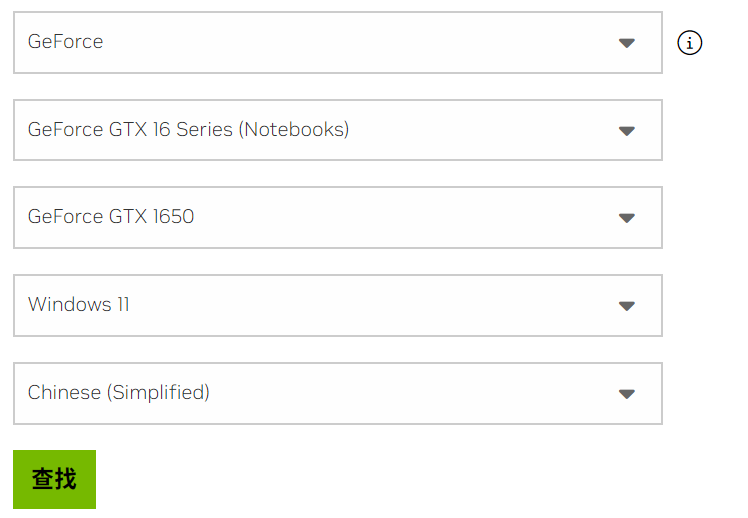
Task: Change the product series from the second combo box
Action: pos(337,130)
